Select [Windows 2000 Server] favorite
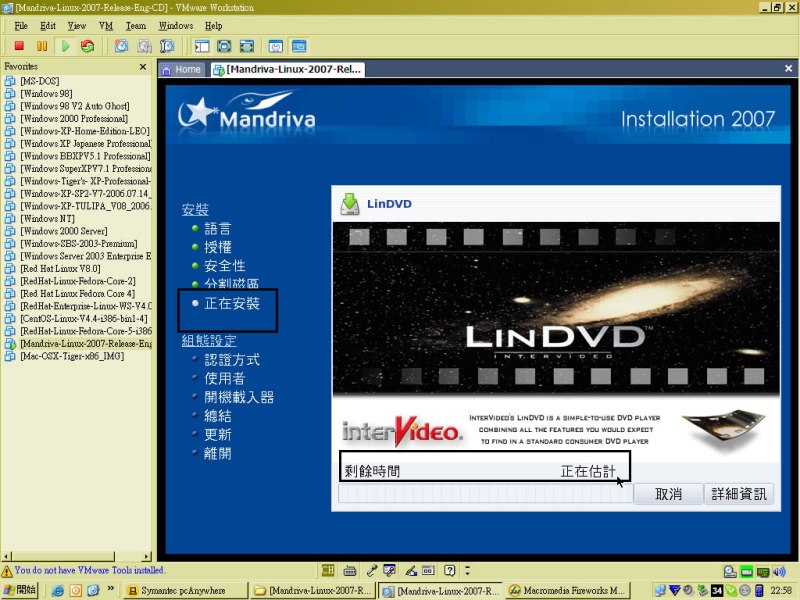The width and height of the screenshot is (800, 600). [x=64, y=231]
